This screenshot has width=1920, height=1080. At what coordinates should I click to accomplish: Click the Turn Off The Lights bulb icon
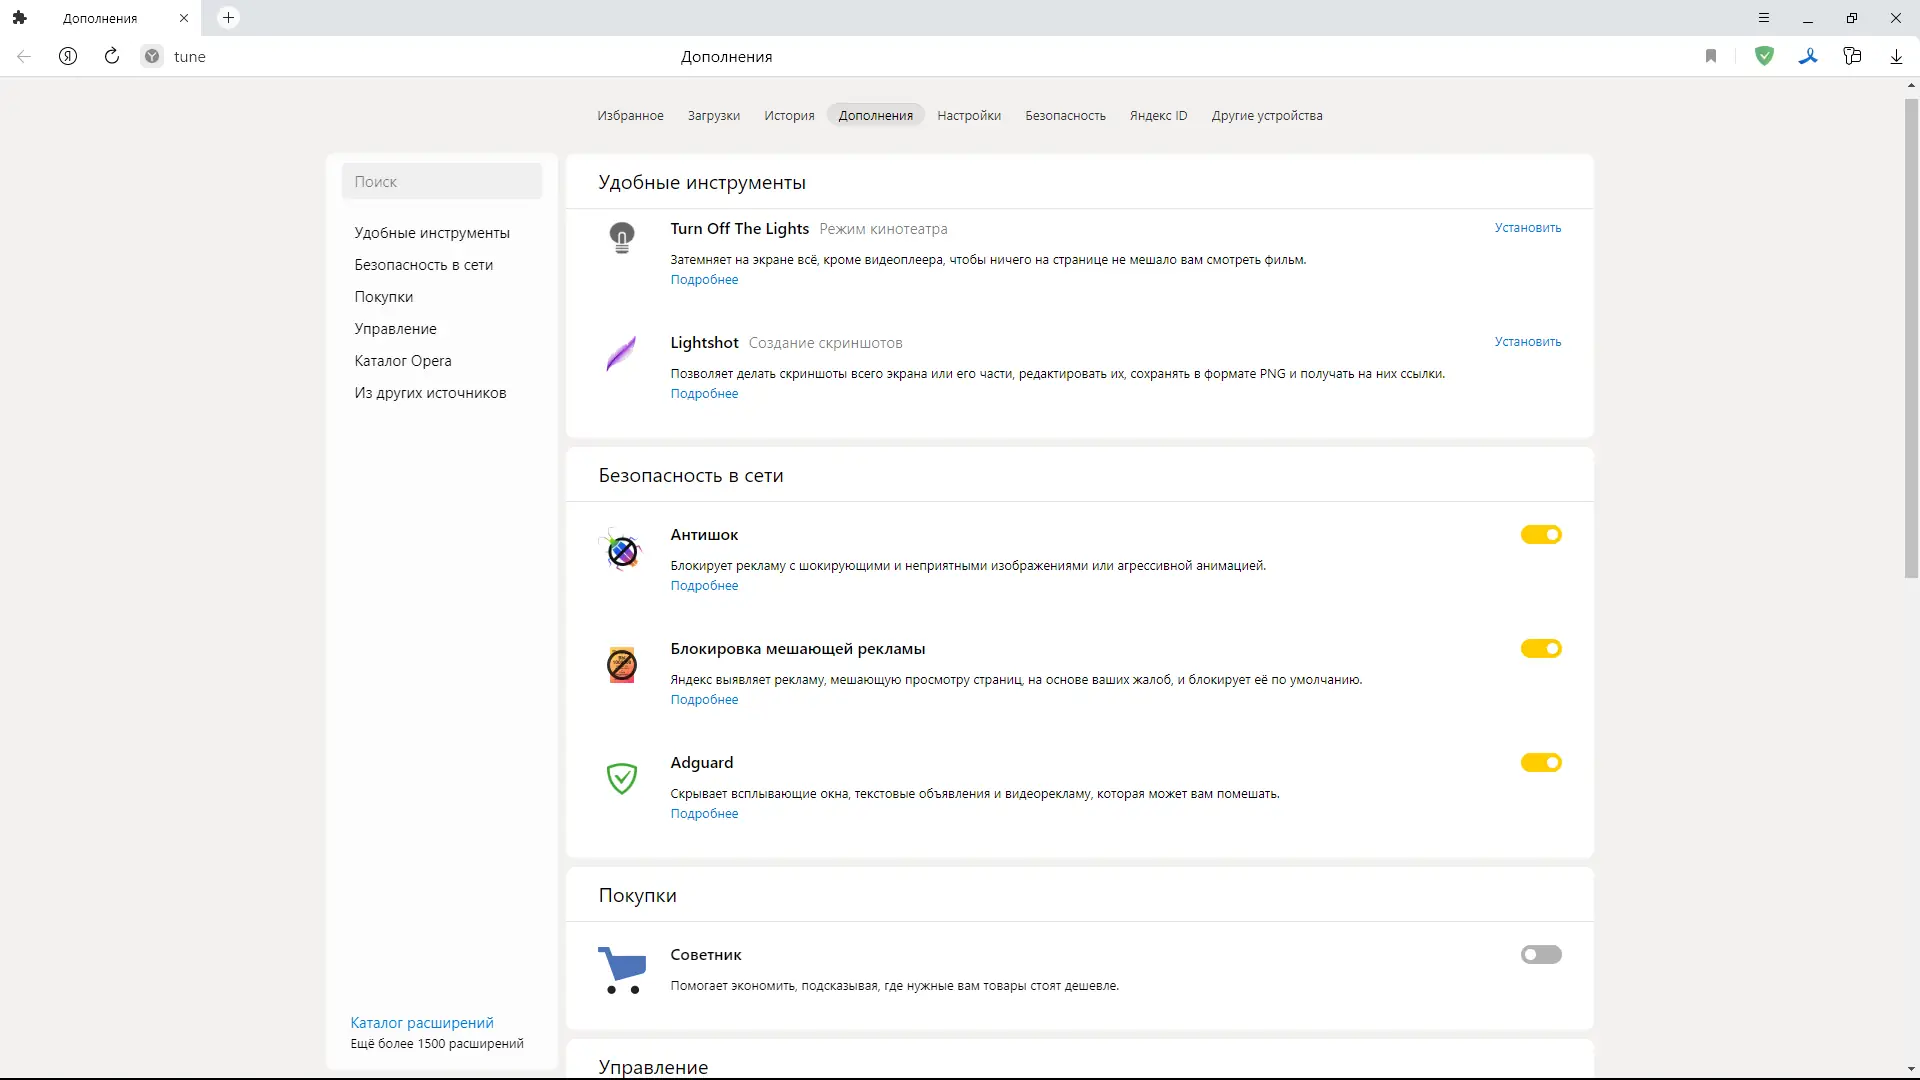622,238
